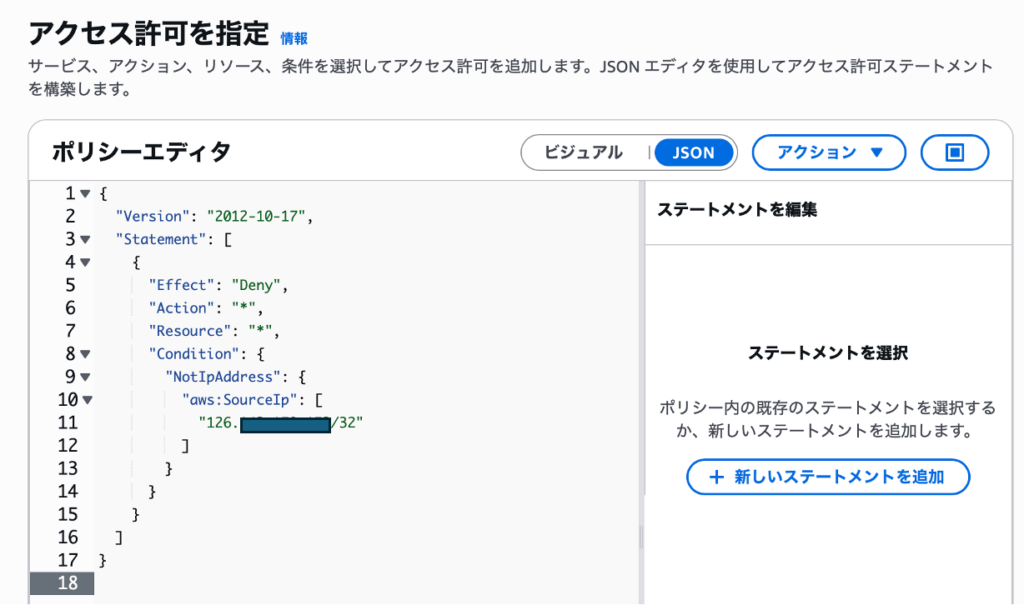
Task: Click 新しいステートメントを追加 button
Action: pyautogui.click(x=828, y=477)
